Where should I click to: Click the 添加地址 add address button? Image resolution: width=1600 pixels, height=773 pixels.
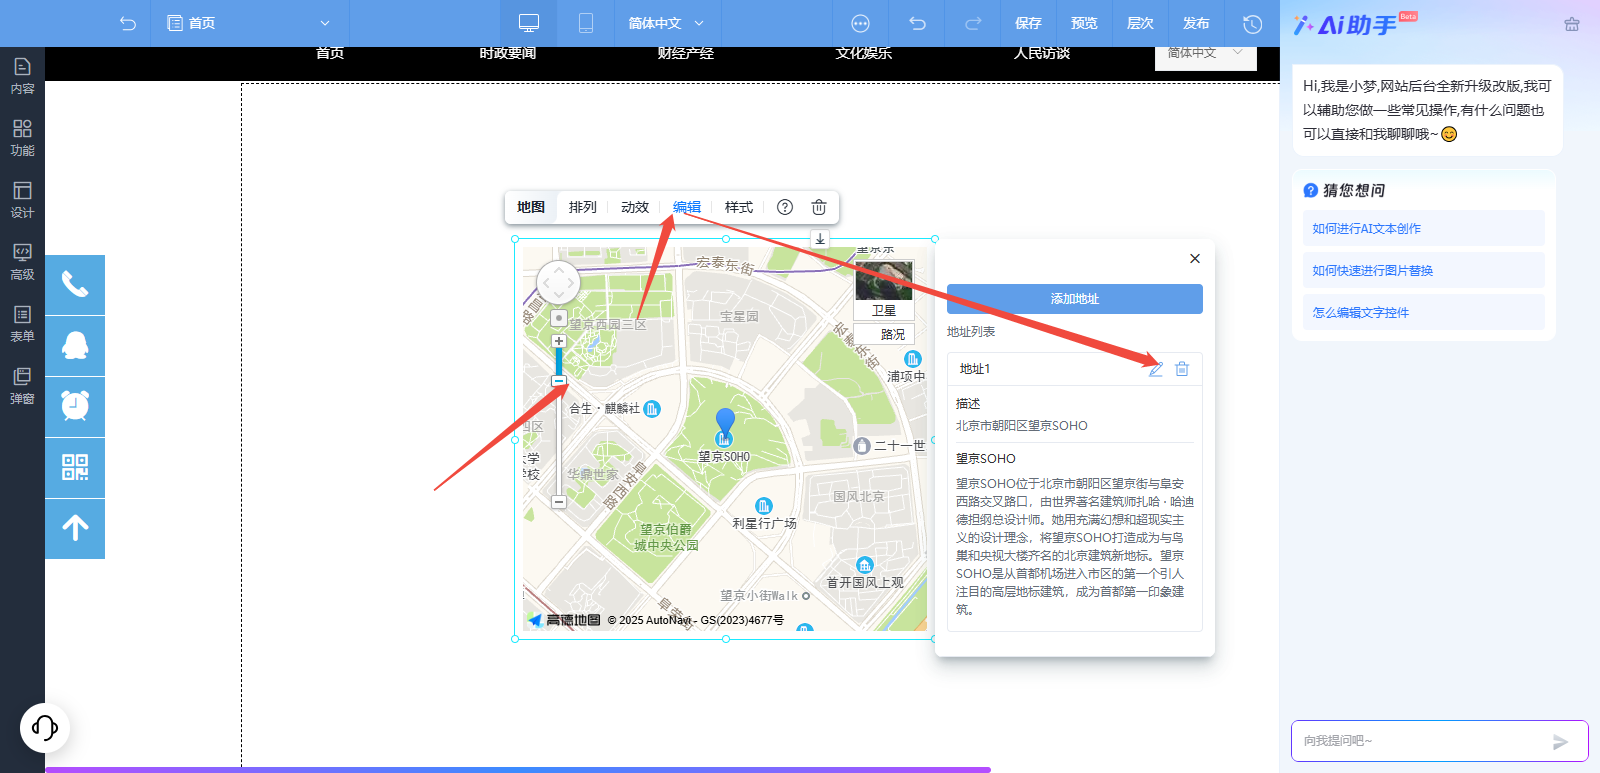[1075, 299]
